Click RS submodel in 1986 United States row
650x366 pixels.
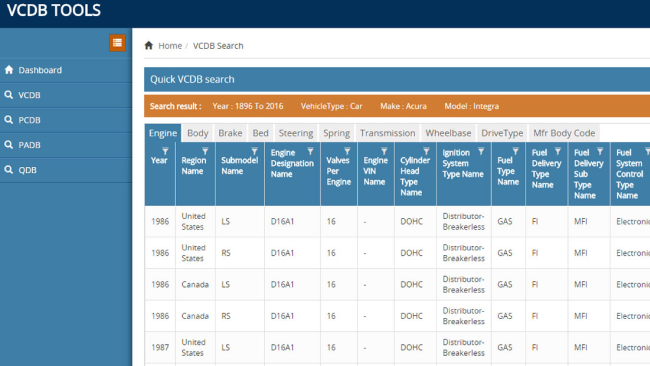click(x=226, y=253)
